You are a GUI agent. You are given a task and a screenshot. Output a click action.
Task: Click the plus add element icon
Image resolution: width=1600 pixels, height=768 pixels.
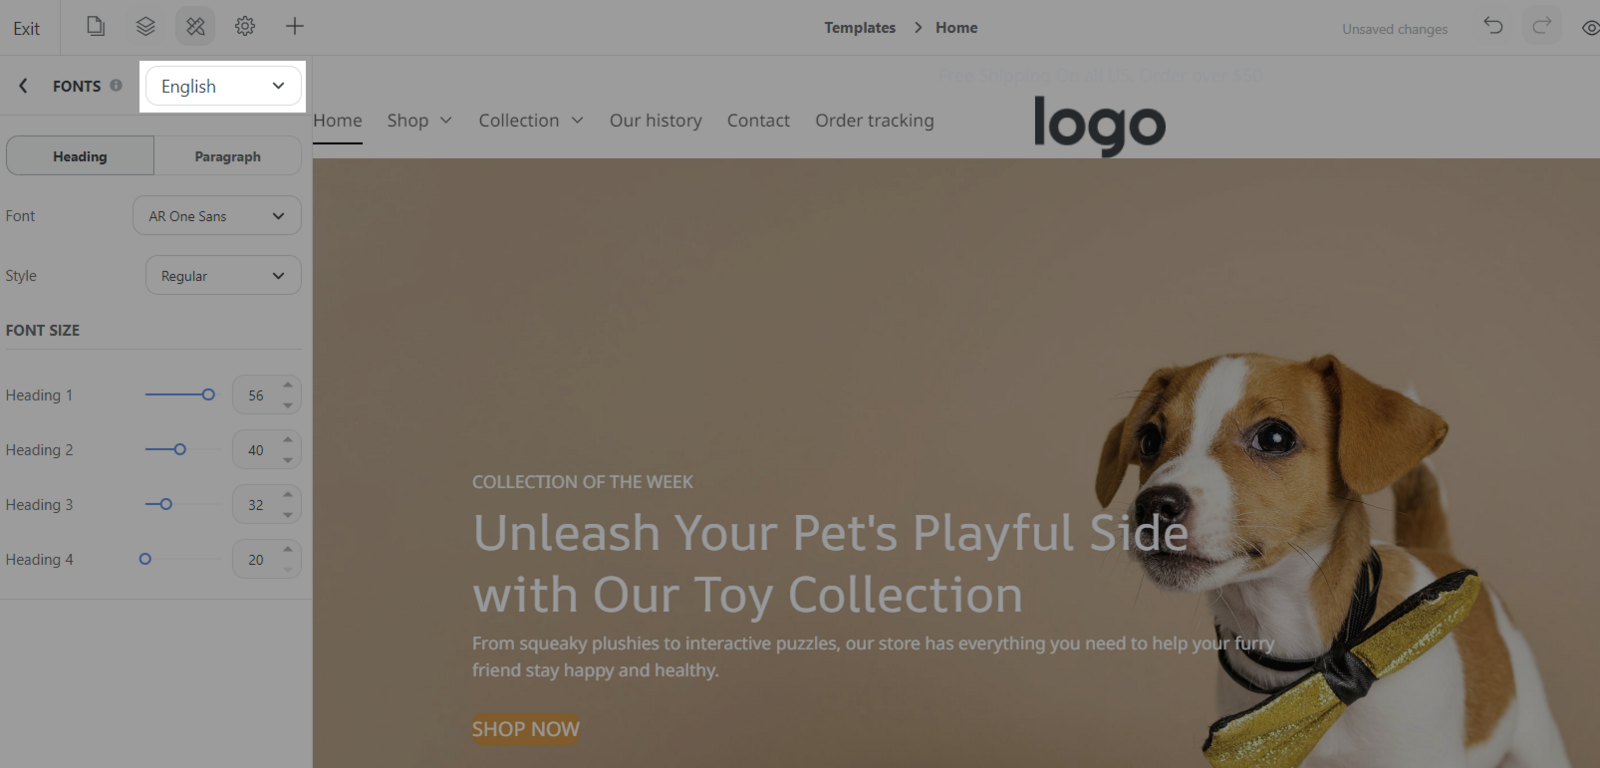pyautogui.click(x=294, y=26)
